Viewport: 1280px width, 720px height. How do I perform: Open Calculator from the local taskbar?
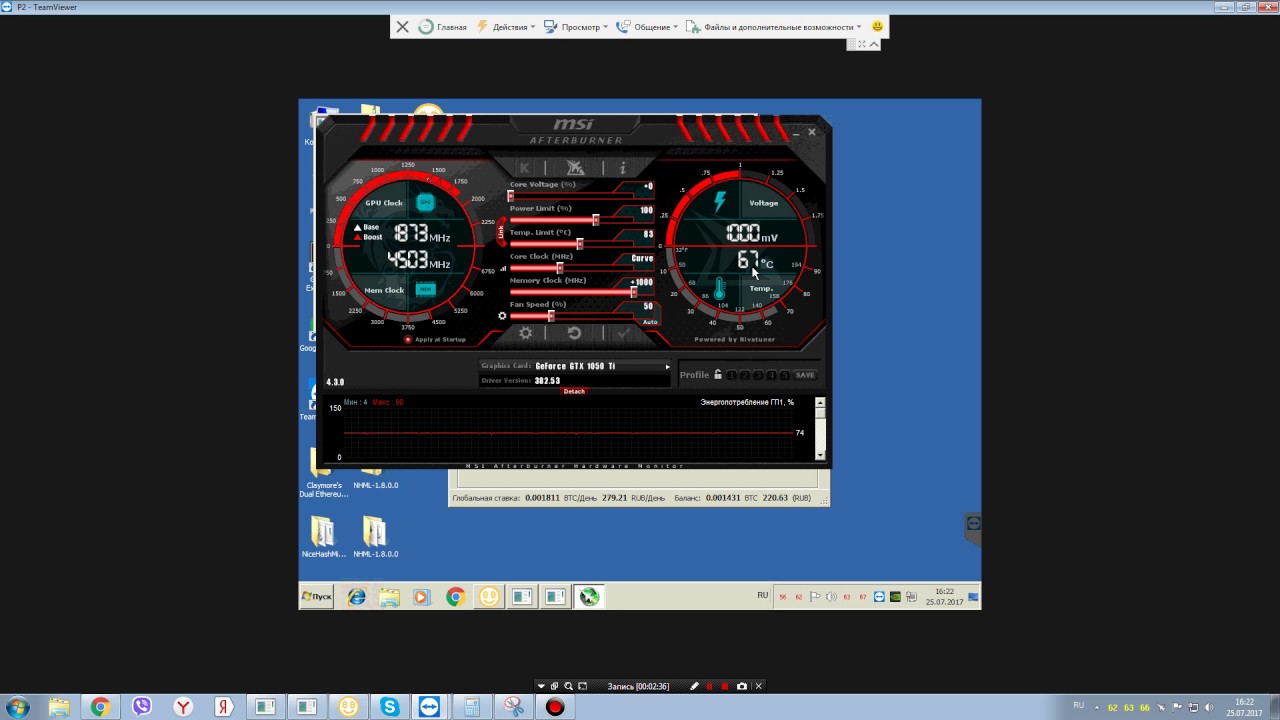coord(471,707)
